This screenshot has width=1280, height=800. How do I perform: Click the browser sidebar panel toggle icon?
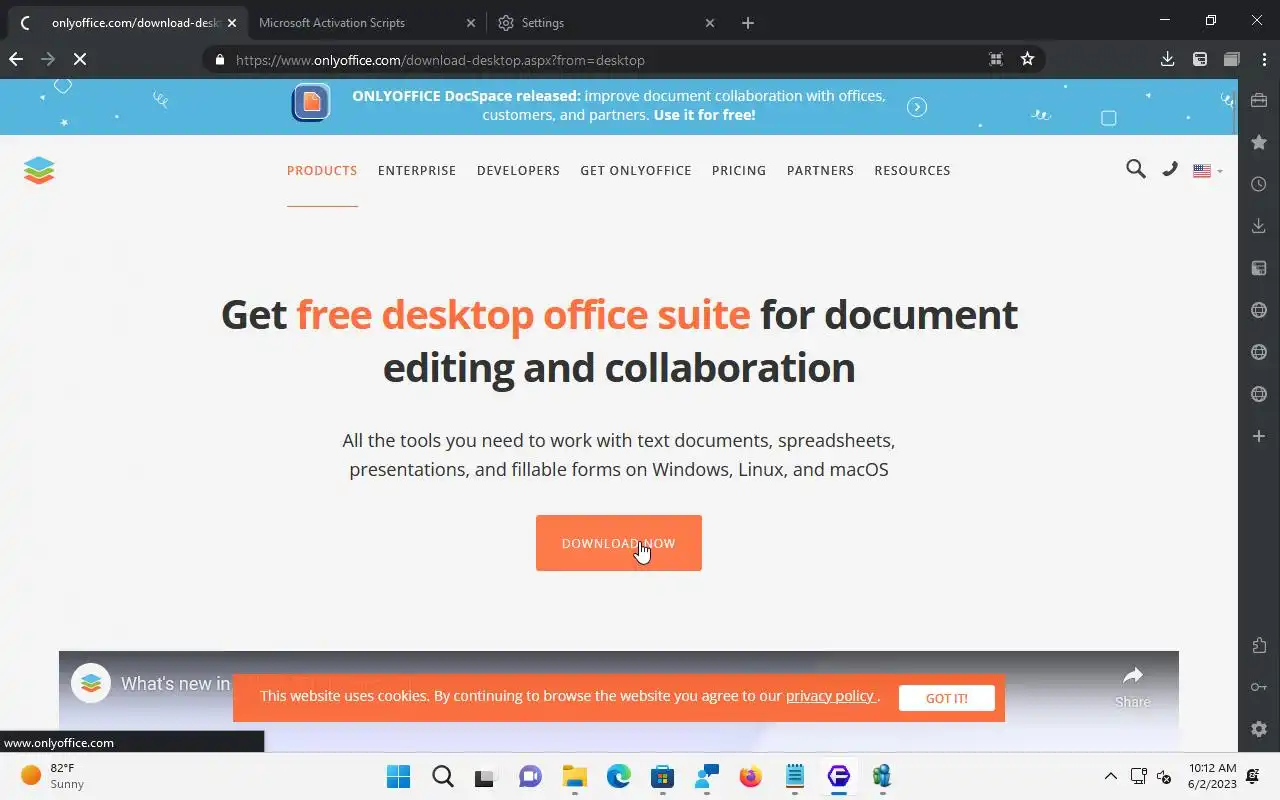pyautogui.click(x=1200, y=59)
